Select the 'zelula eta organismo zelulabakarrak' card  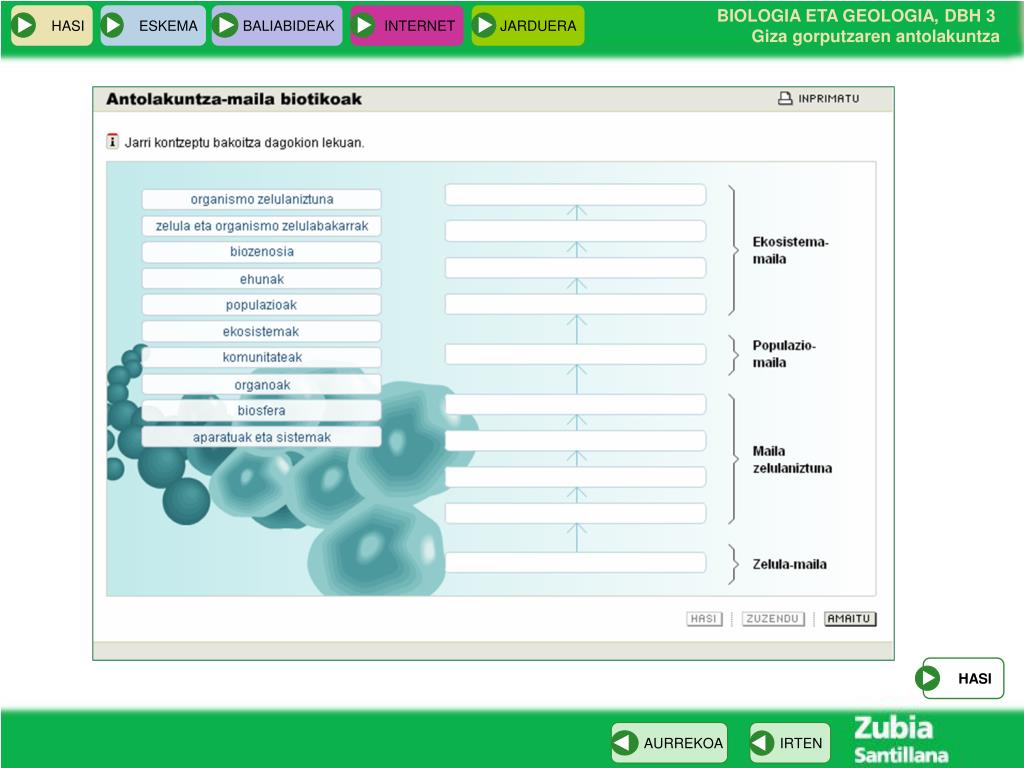(261, 226)
